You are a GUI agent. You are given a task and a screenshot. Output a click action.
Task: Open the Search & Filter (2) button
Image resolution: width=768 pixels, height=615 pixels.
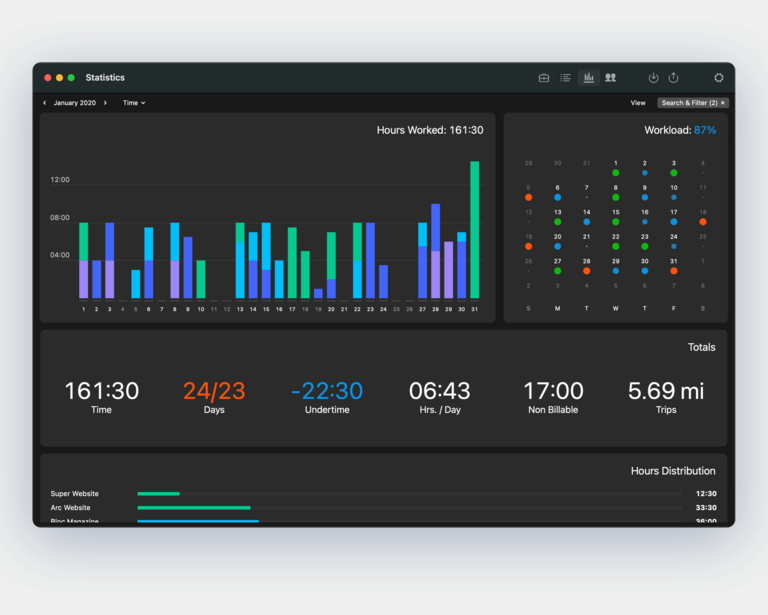[688, 103]
